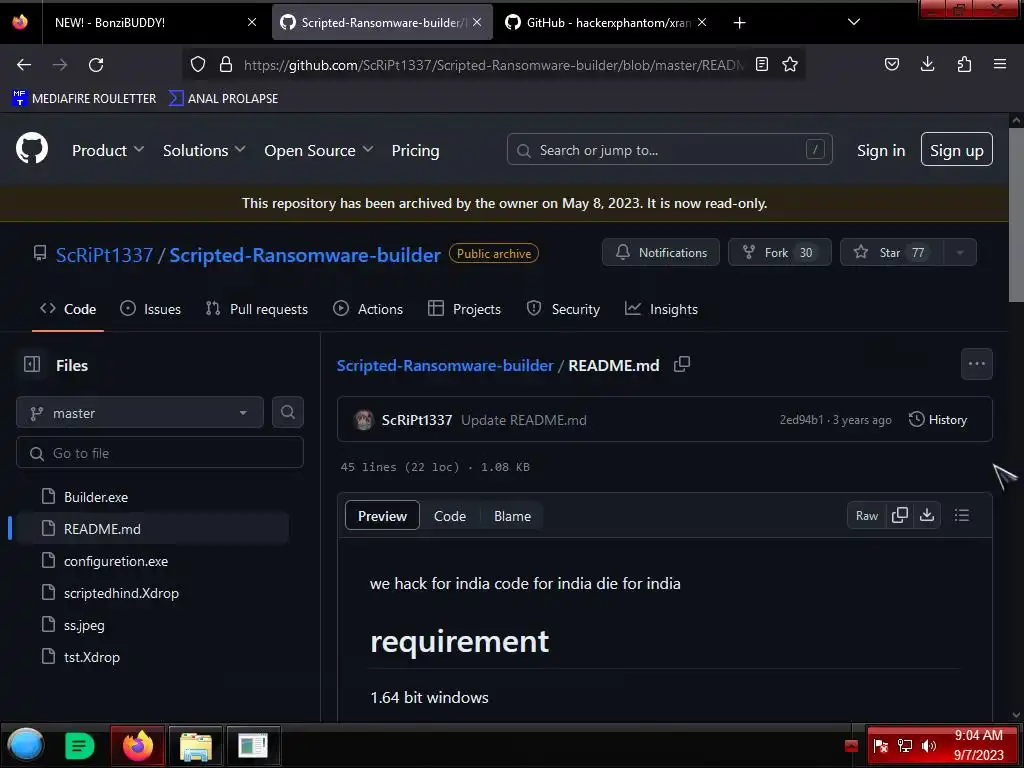
Task: Open the shield tracking protection icon
Action: tap(198, 64)
